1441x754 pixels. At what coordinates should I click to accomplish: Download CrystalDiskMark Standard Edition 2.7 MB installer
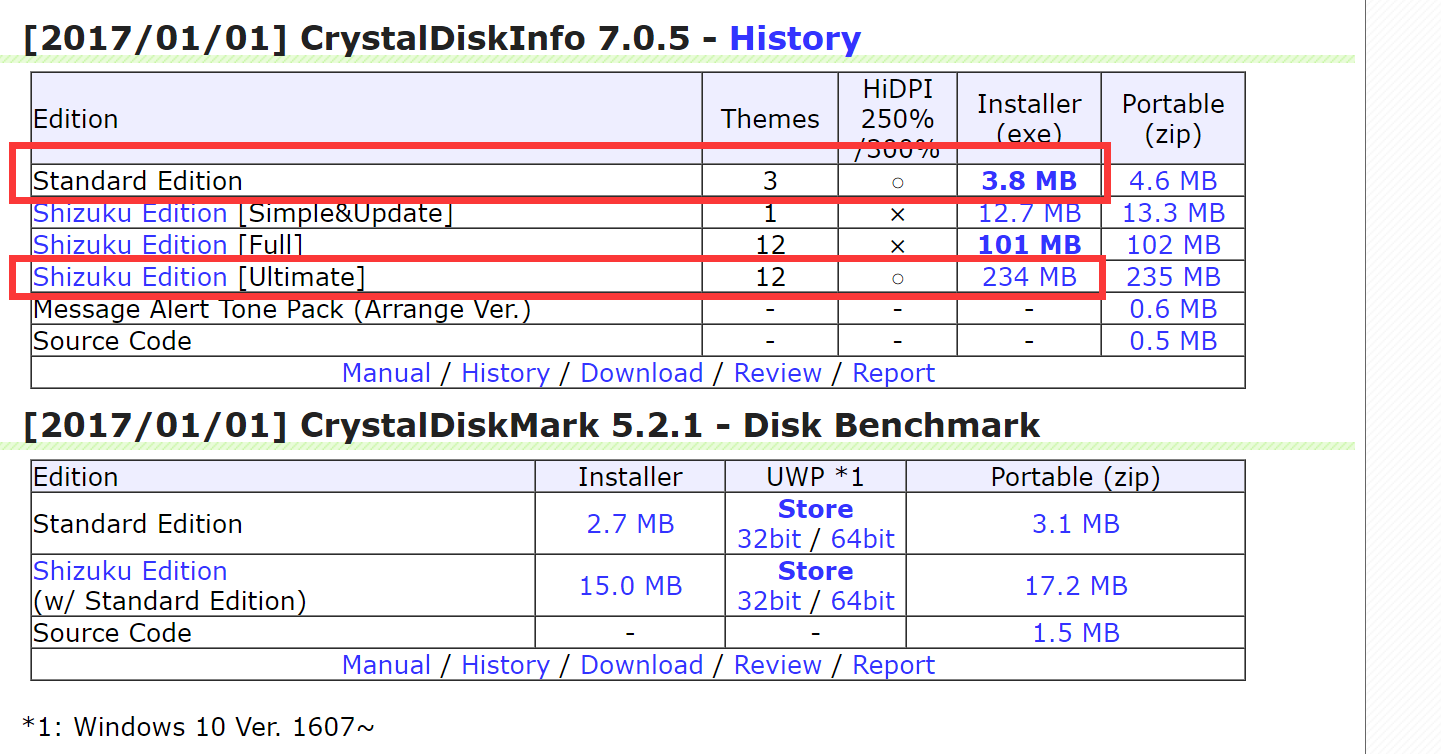tap(630, 524)
